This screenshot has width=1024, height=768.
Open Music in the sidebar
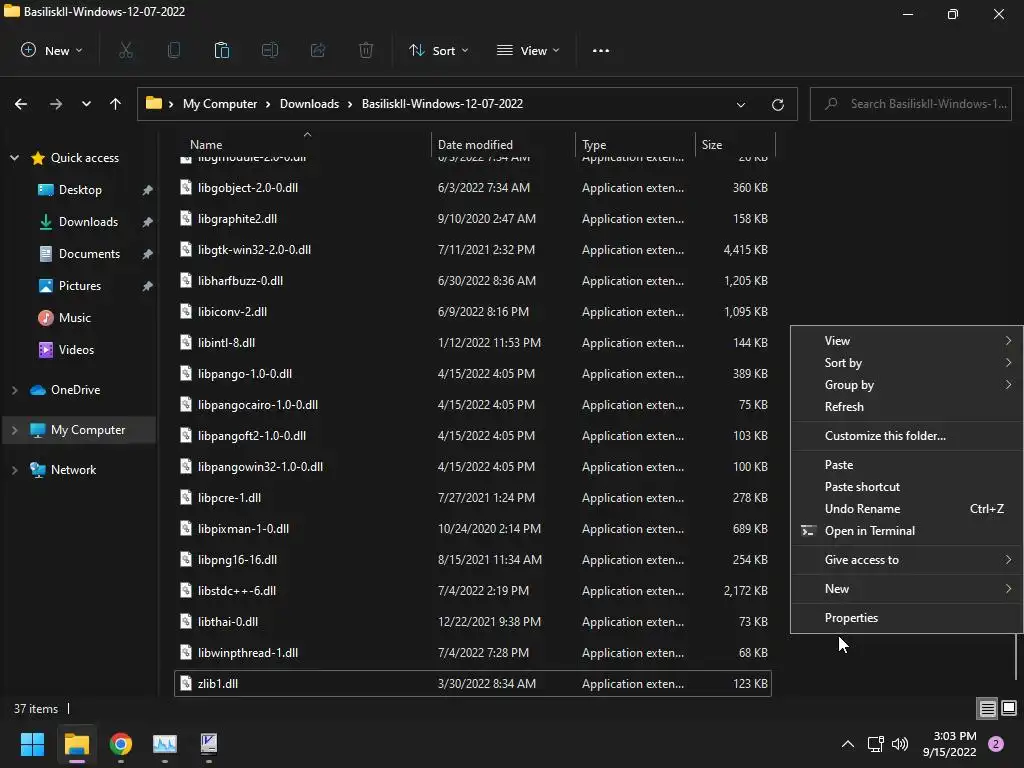(74, 317)
